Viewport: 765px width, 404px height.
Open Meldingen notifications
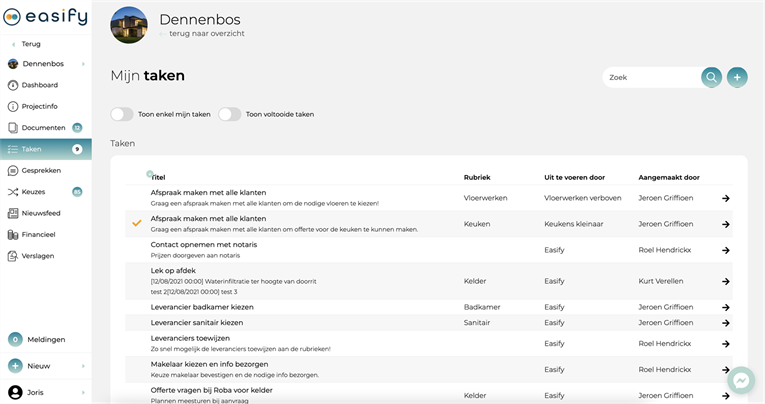[x=46, y=340]
